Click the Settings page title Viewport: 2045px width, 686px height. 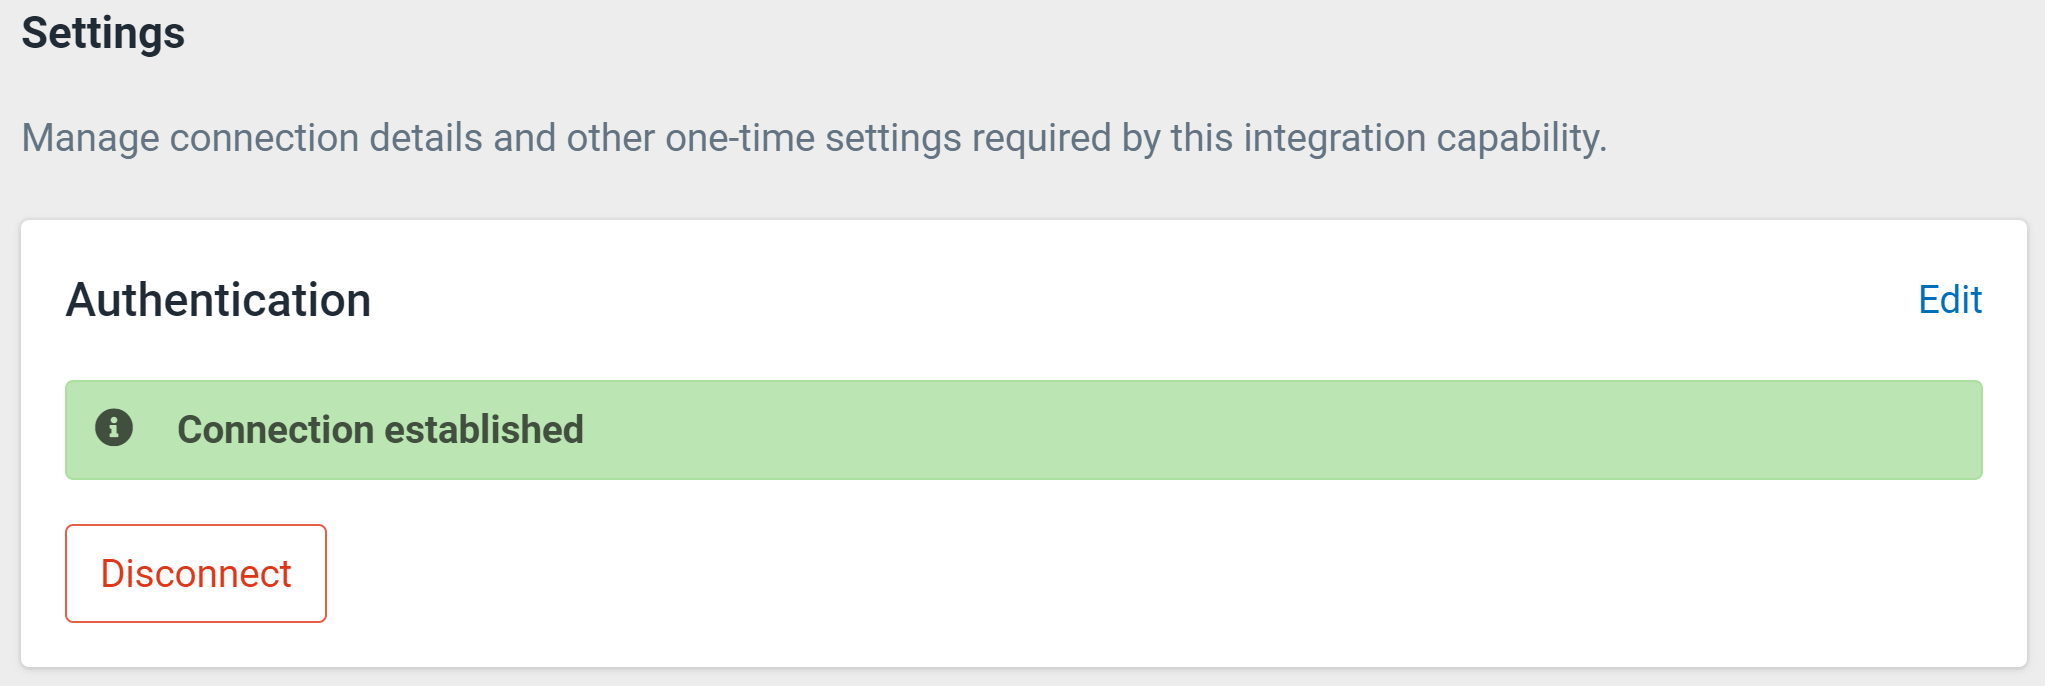coord(103,33)
